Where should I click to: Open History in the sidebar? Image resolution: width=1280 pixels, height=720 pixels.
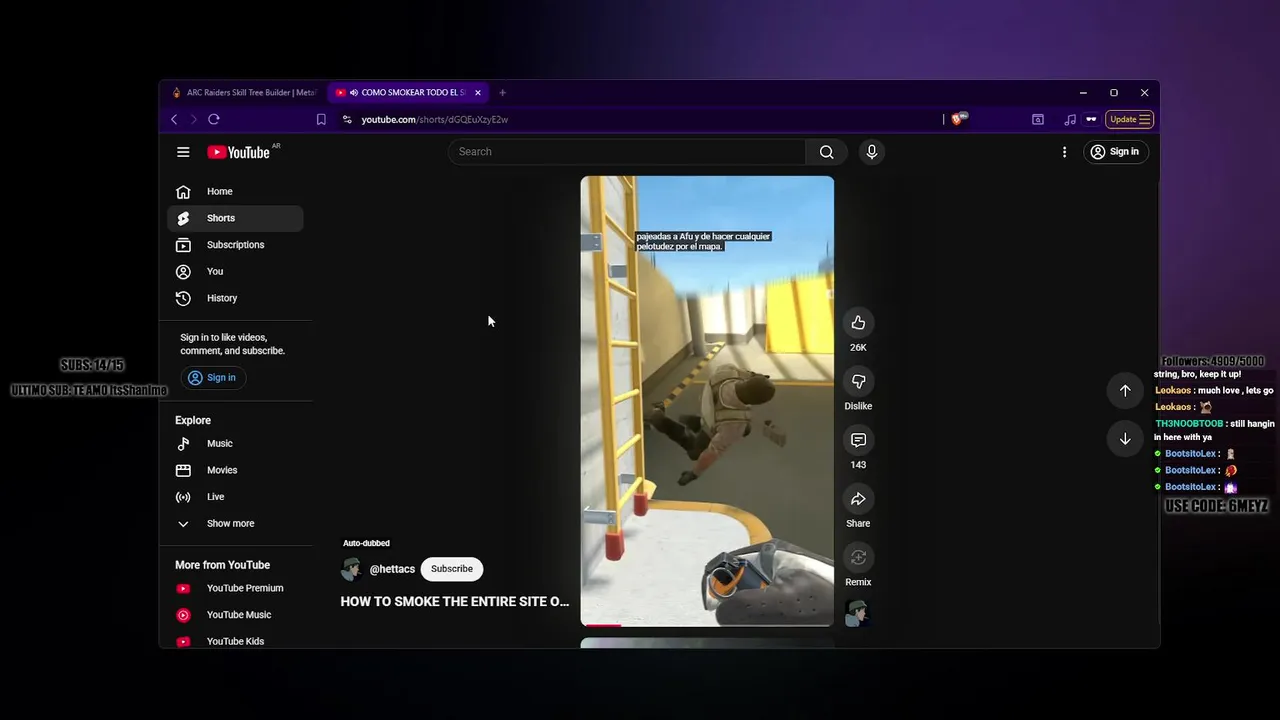(x=235, y=298)
